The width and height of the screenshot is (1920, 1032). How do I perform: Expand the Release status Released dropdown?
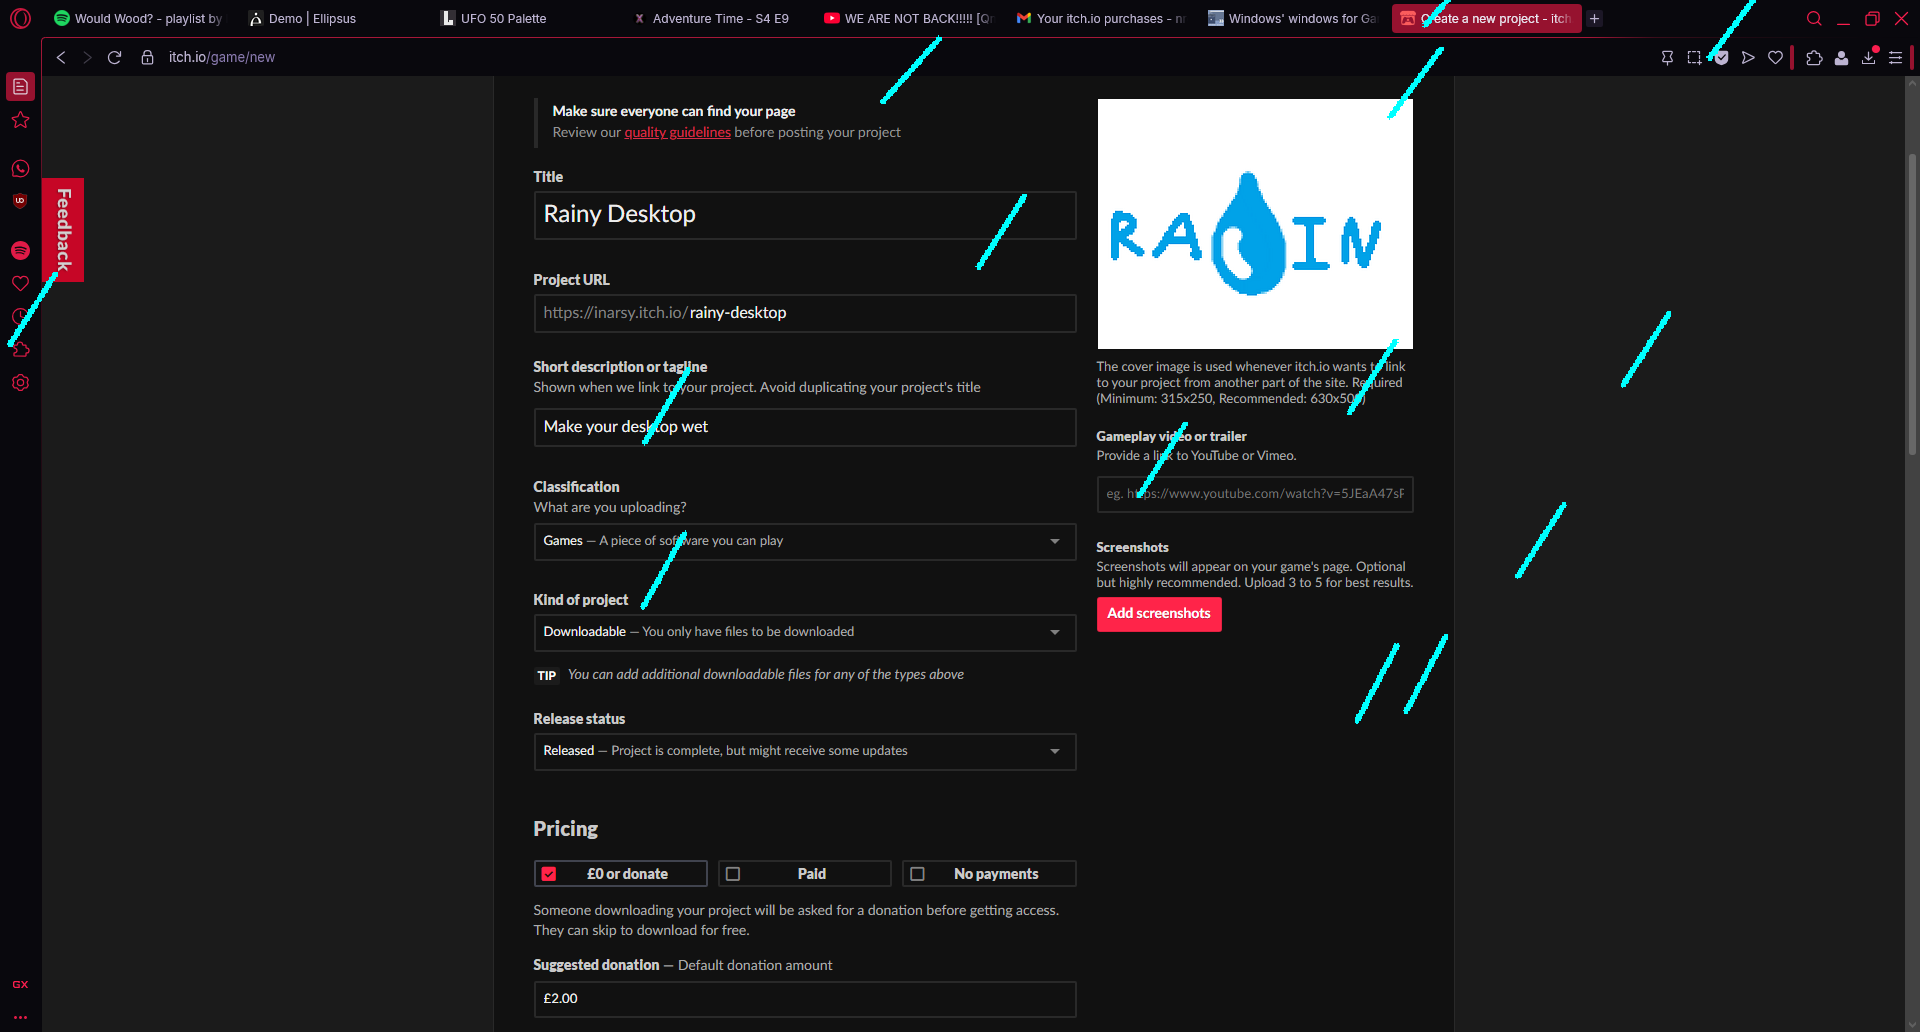805,751
